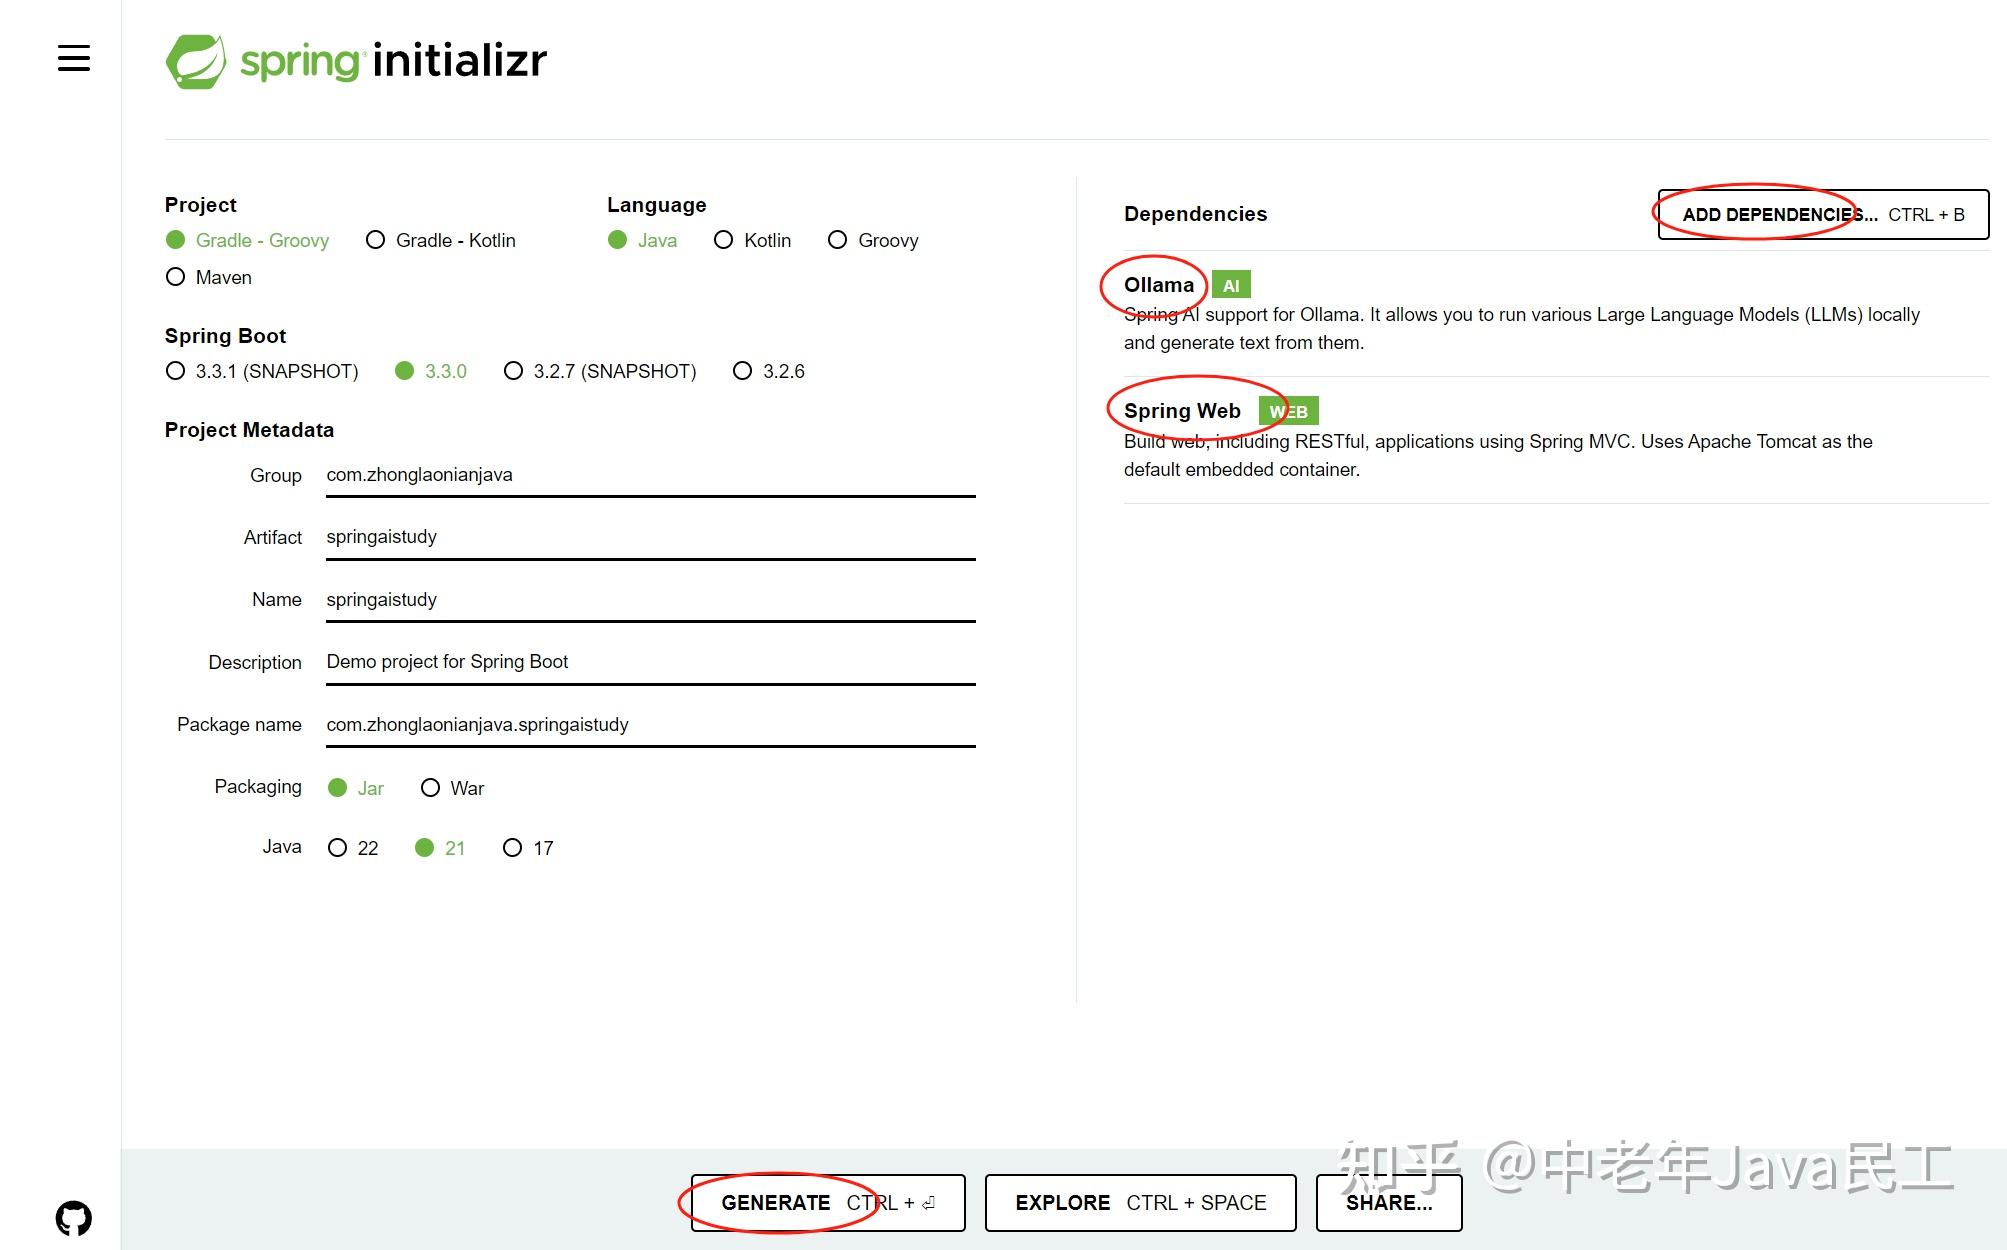Image resolution: width=2007 pixels, height=1250 pixels.
Task: Select Spring Boot 3.2.6 version
Action: point(743,371)
